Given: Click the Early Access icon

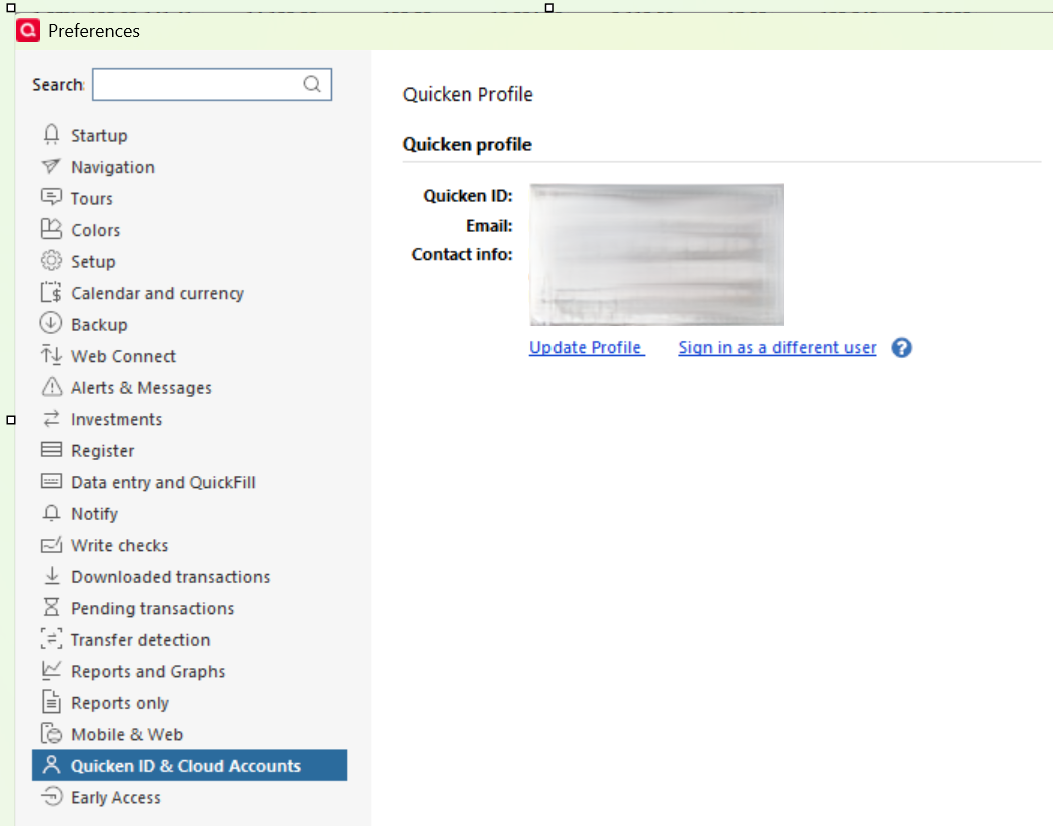Looking at the screenshot, I should 51,796.
